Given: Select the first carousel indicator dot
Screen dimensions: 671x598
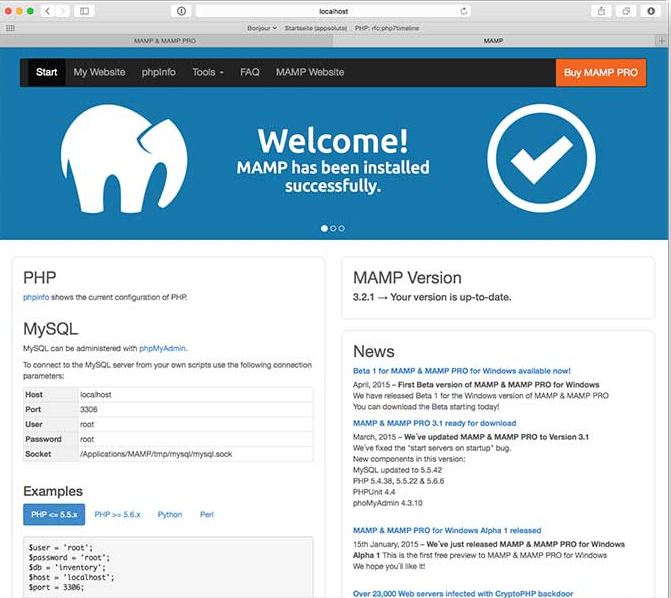Looking at the screenshot, I should (x=324, y=229).
